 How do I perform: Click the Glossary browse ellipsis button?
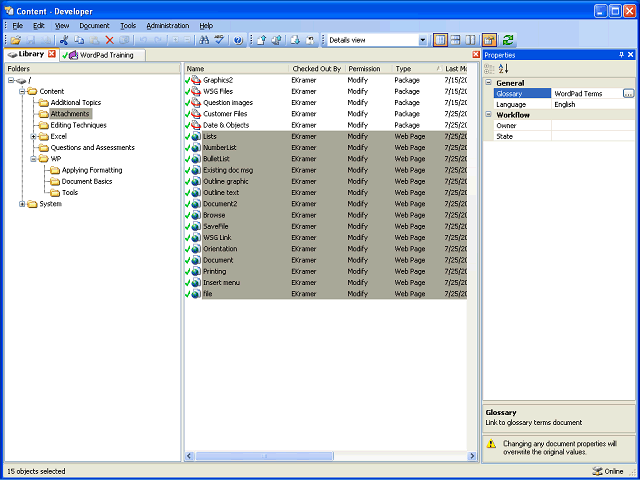click(629, 93)
